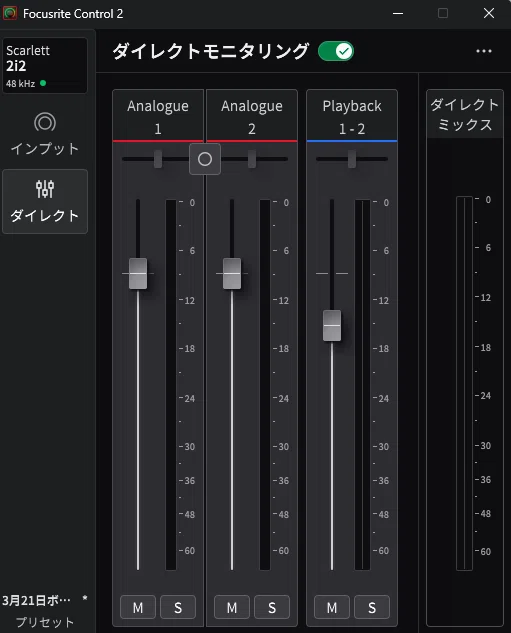The width and height of the screenshot is (511, 633).
Task: Click the Analogue 1 level meter
Action: click(171, 385)
